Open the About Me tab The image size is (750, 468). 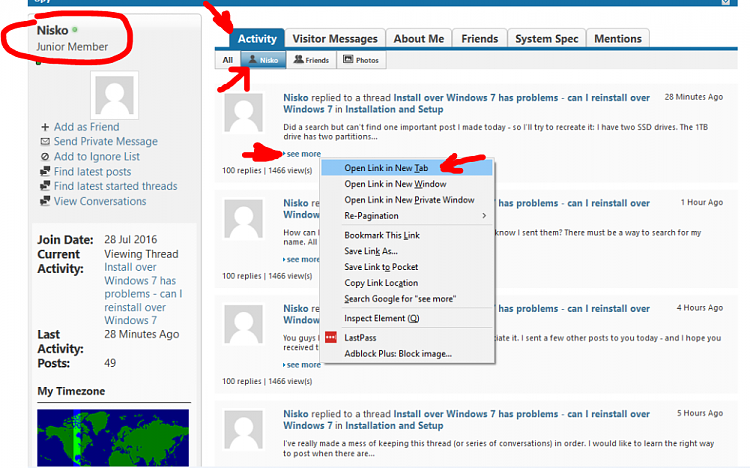419,39
